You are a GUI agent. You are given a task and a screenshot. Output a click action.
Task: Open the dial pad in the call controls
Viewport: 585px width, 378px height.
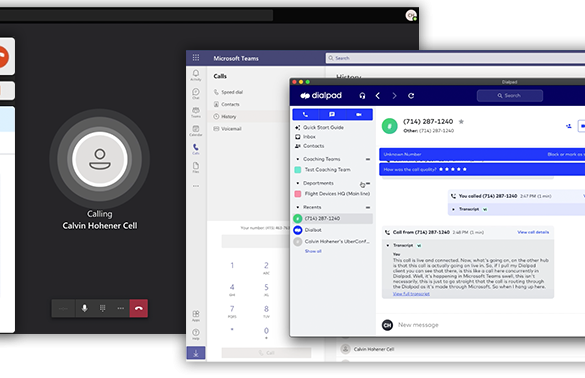tap(102, 308)
